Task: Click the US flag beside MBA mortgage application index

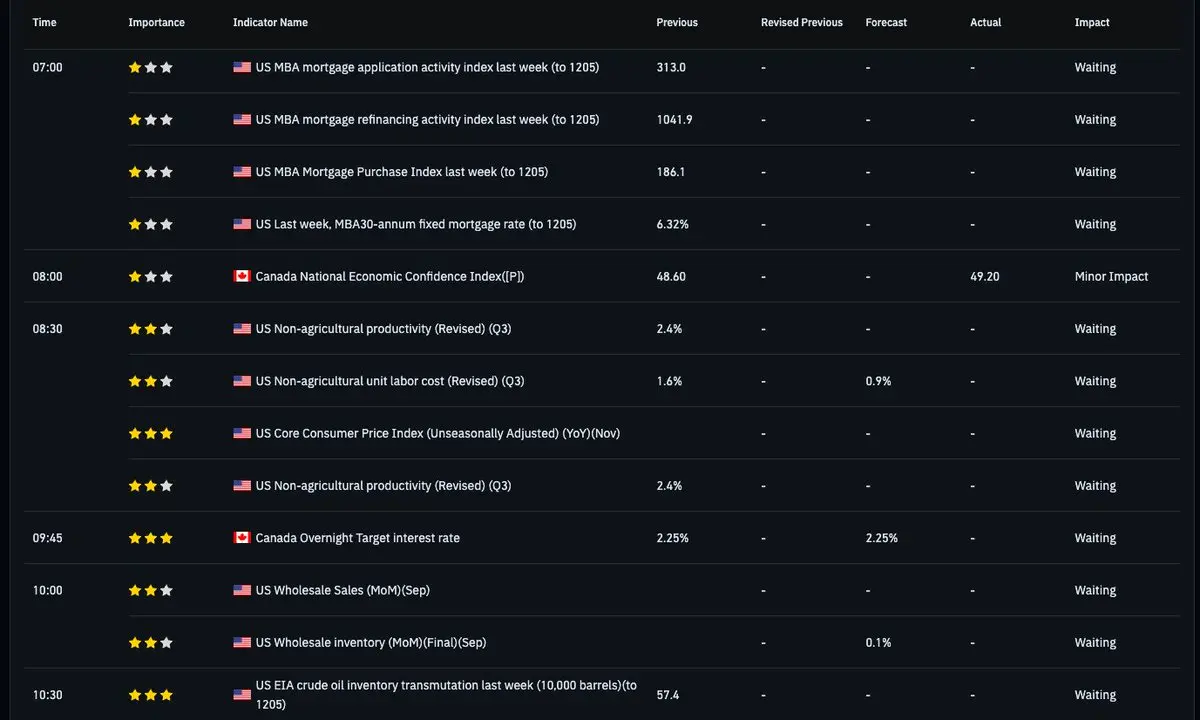Action: pos(242,68)
